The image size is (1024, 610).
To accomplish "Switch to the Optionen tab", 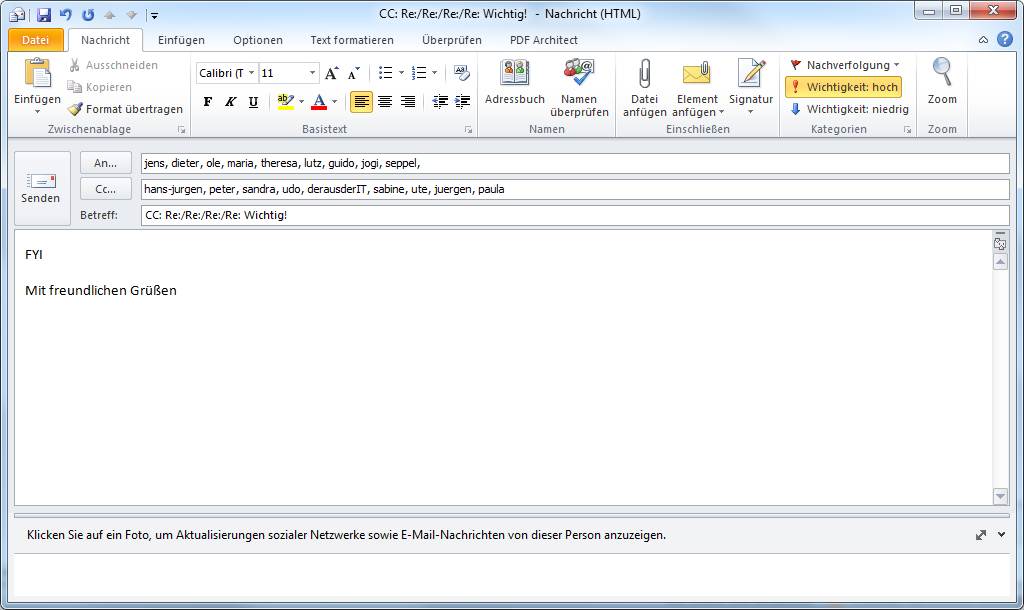I will click(x=257, y=40).
